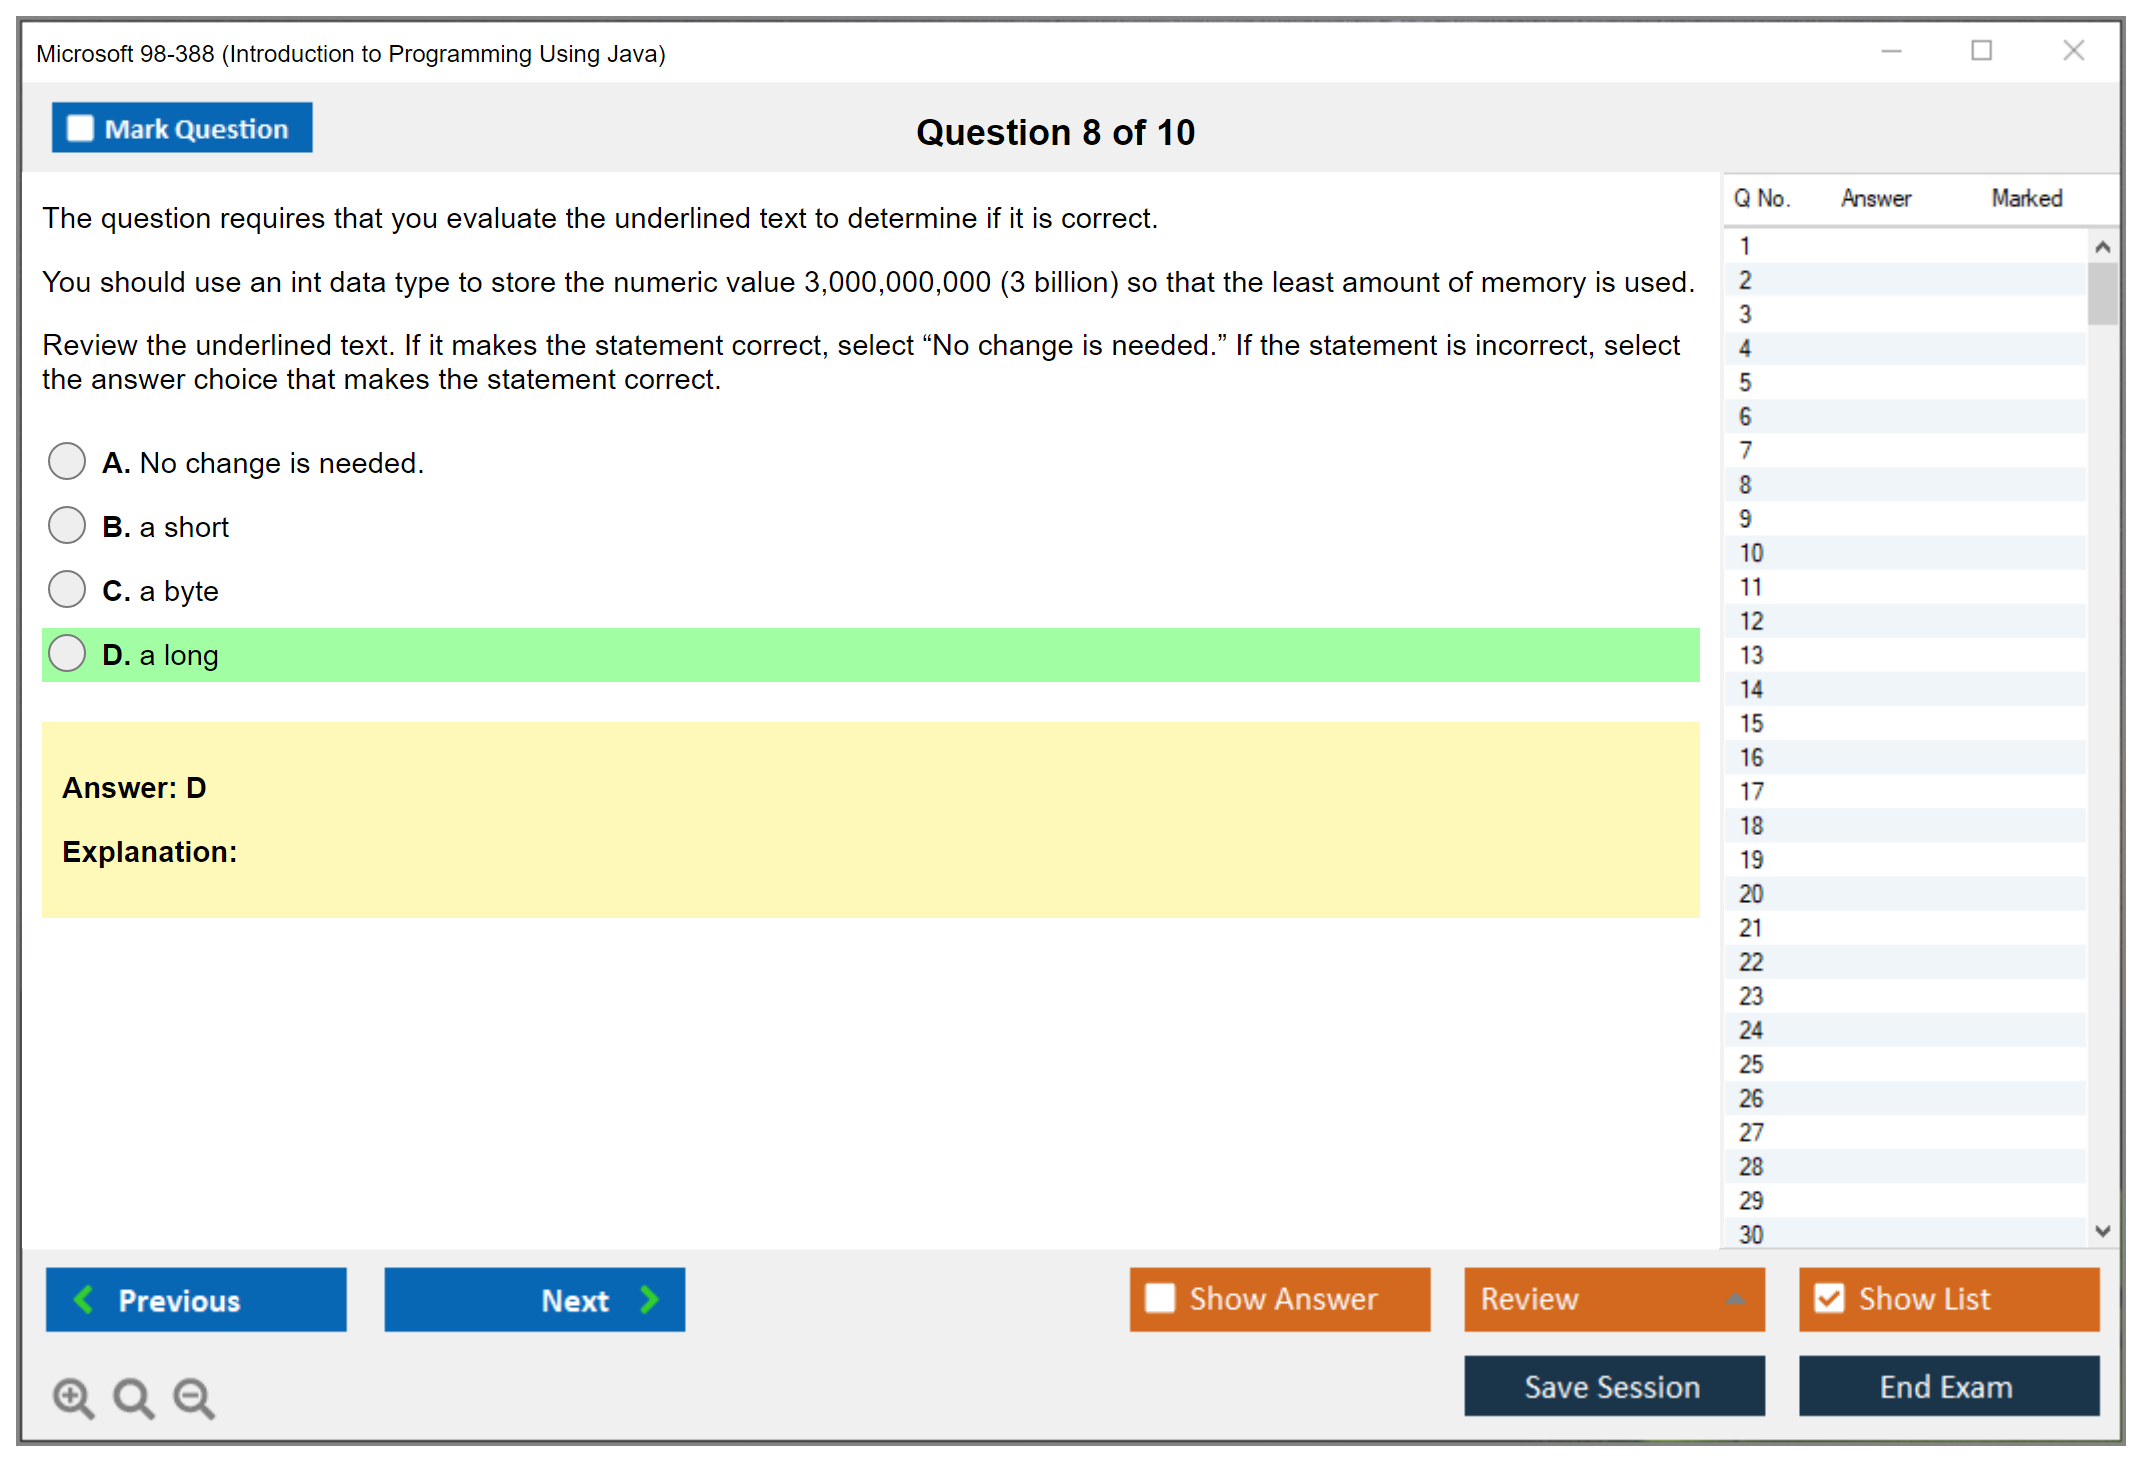The height and width of the screenshot is (1470, 2150).
Task: Click the zoom in magnifier icon
Action: pyautogui.click(x=73, y=1397)
